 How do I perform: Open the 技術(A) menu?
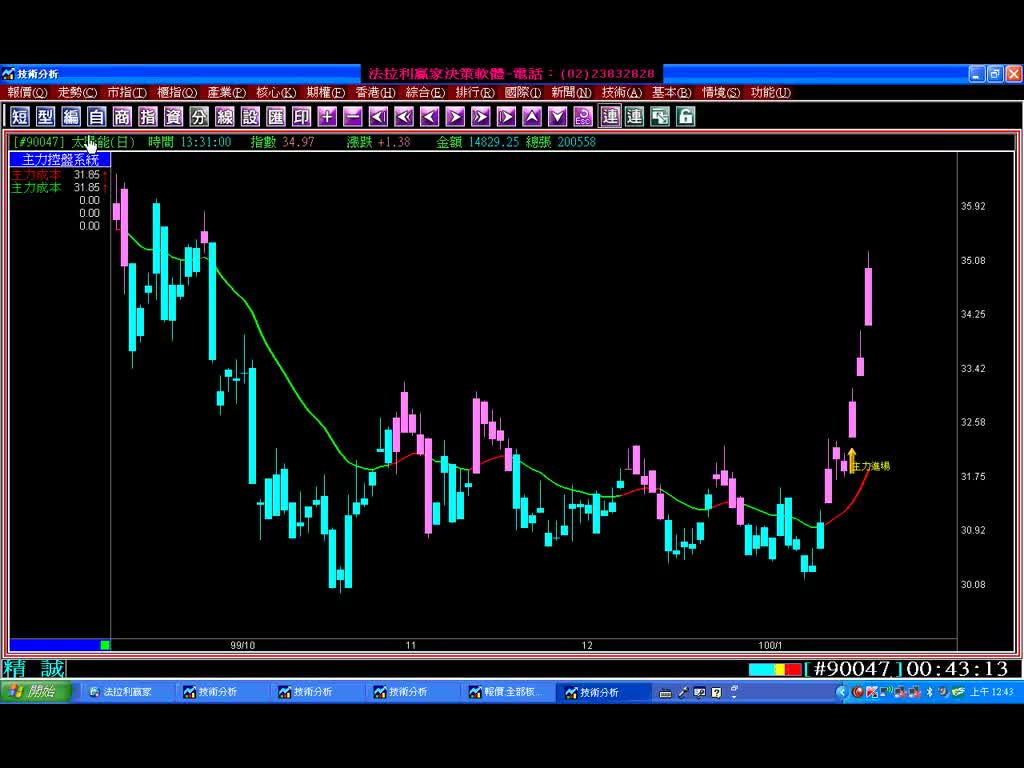[x=622, y=93]
